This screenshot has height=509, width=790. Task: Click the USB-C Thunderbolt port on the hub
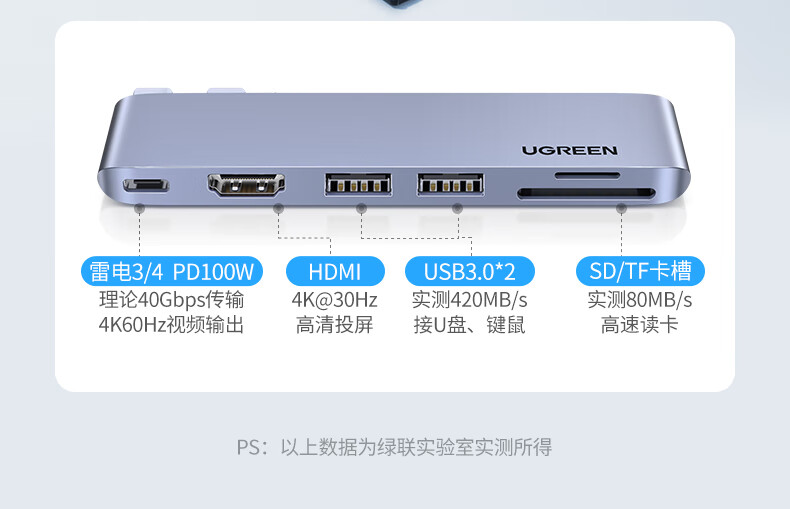146,185
